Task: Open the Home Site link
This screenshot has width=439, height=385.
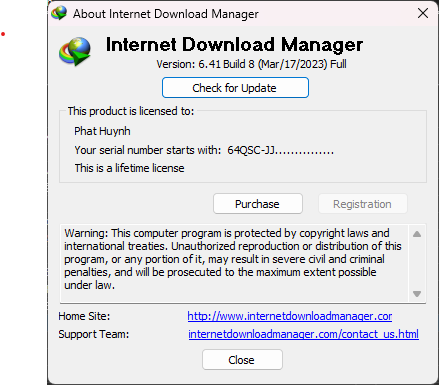Action: coord(290,316)
